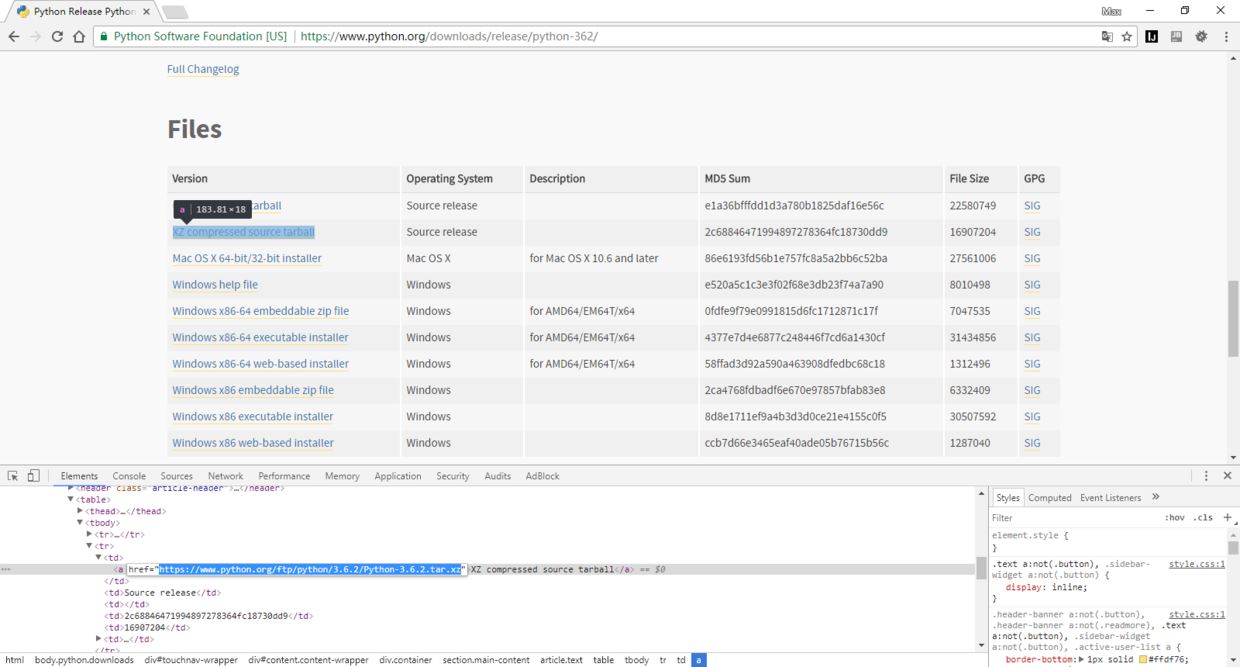Open the AdBlock DevTools tab
This screenshot has height=667, width=1240.
543,476
